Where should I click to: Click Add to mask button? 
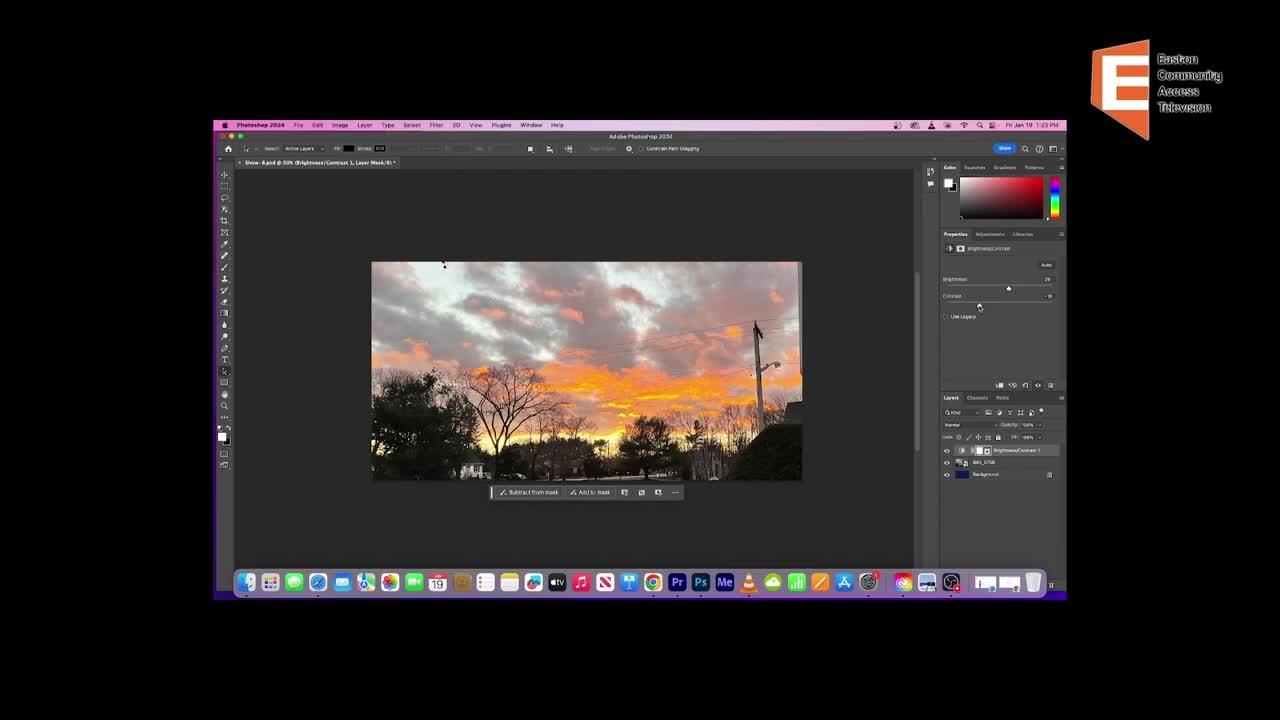click(x=590, y=492)
